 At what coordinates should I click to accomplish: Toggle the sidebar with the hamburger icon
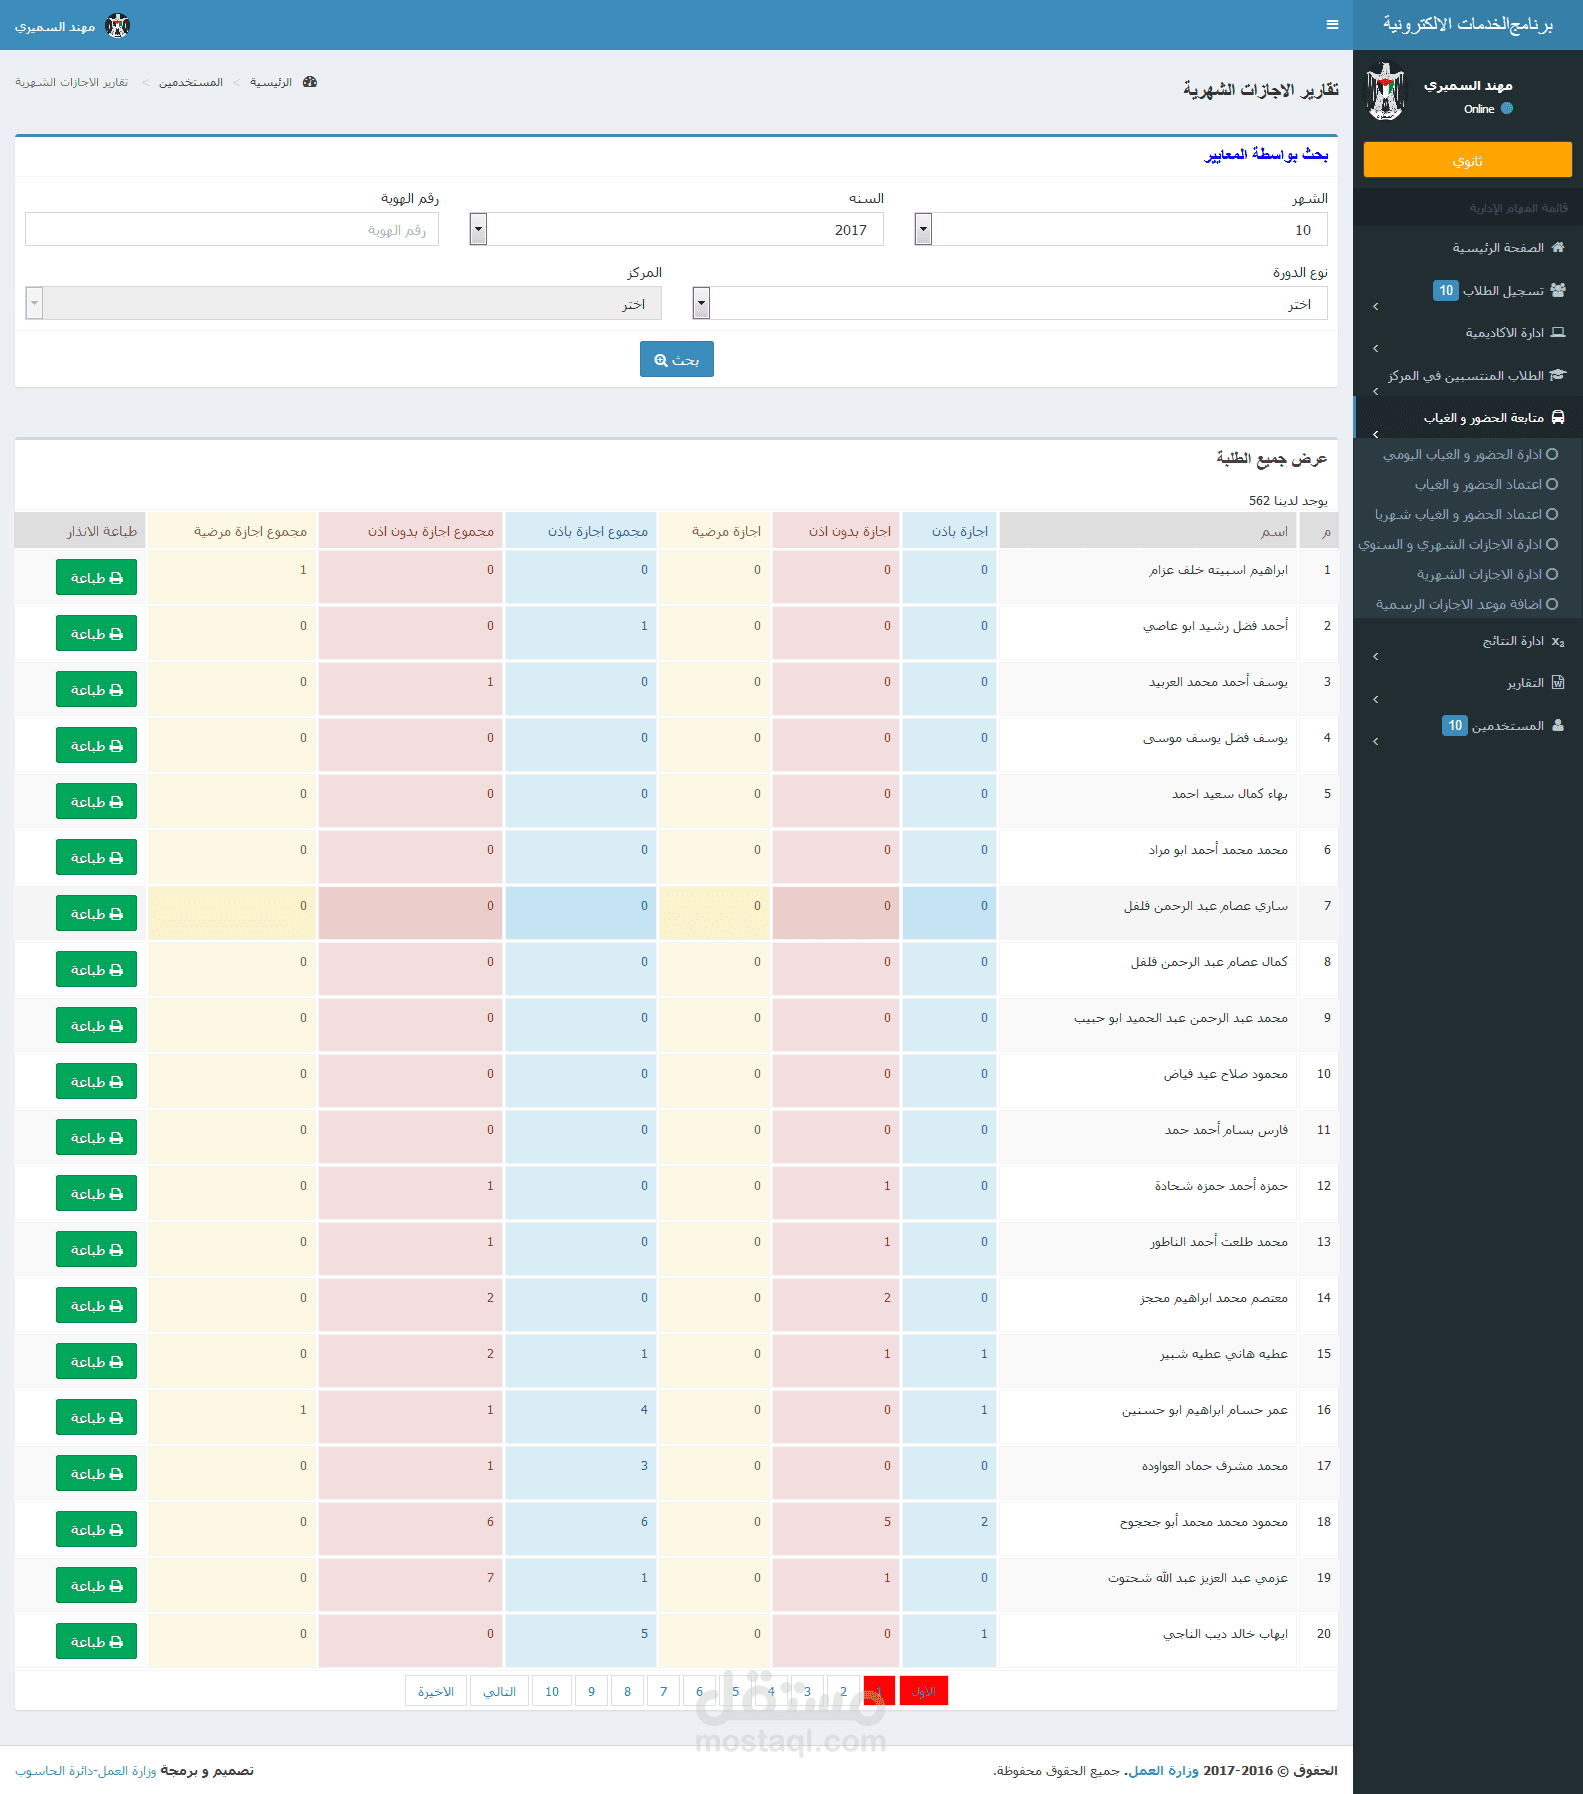(1332, 25)
